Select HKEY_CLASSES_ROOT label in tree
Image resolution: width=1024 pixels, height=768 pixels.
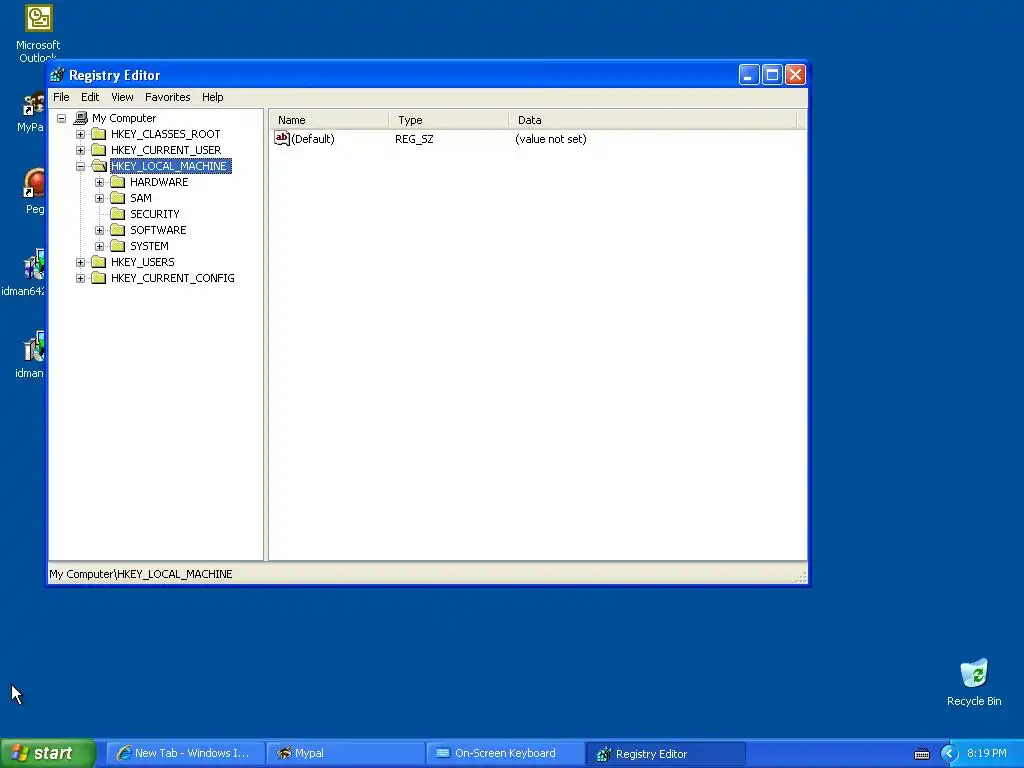tap(165, 134)
